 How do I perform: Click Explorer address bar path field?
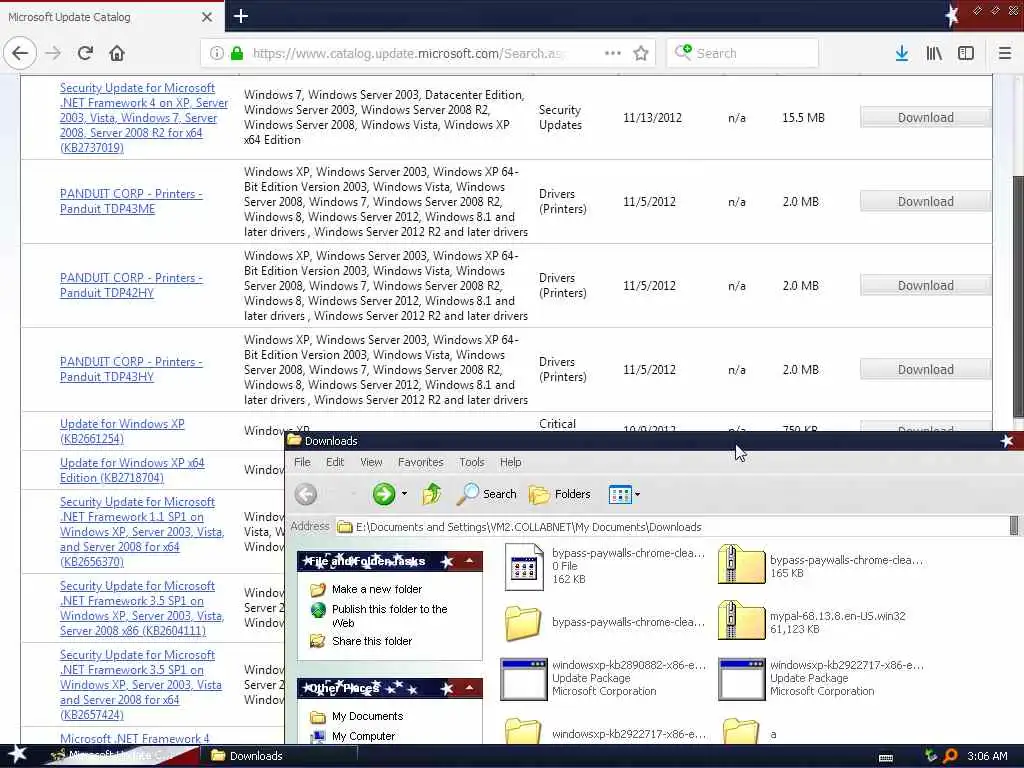pos(673,526)
